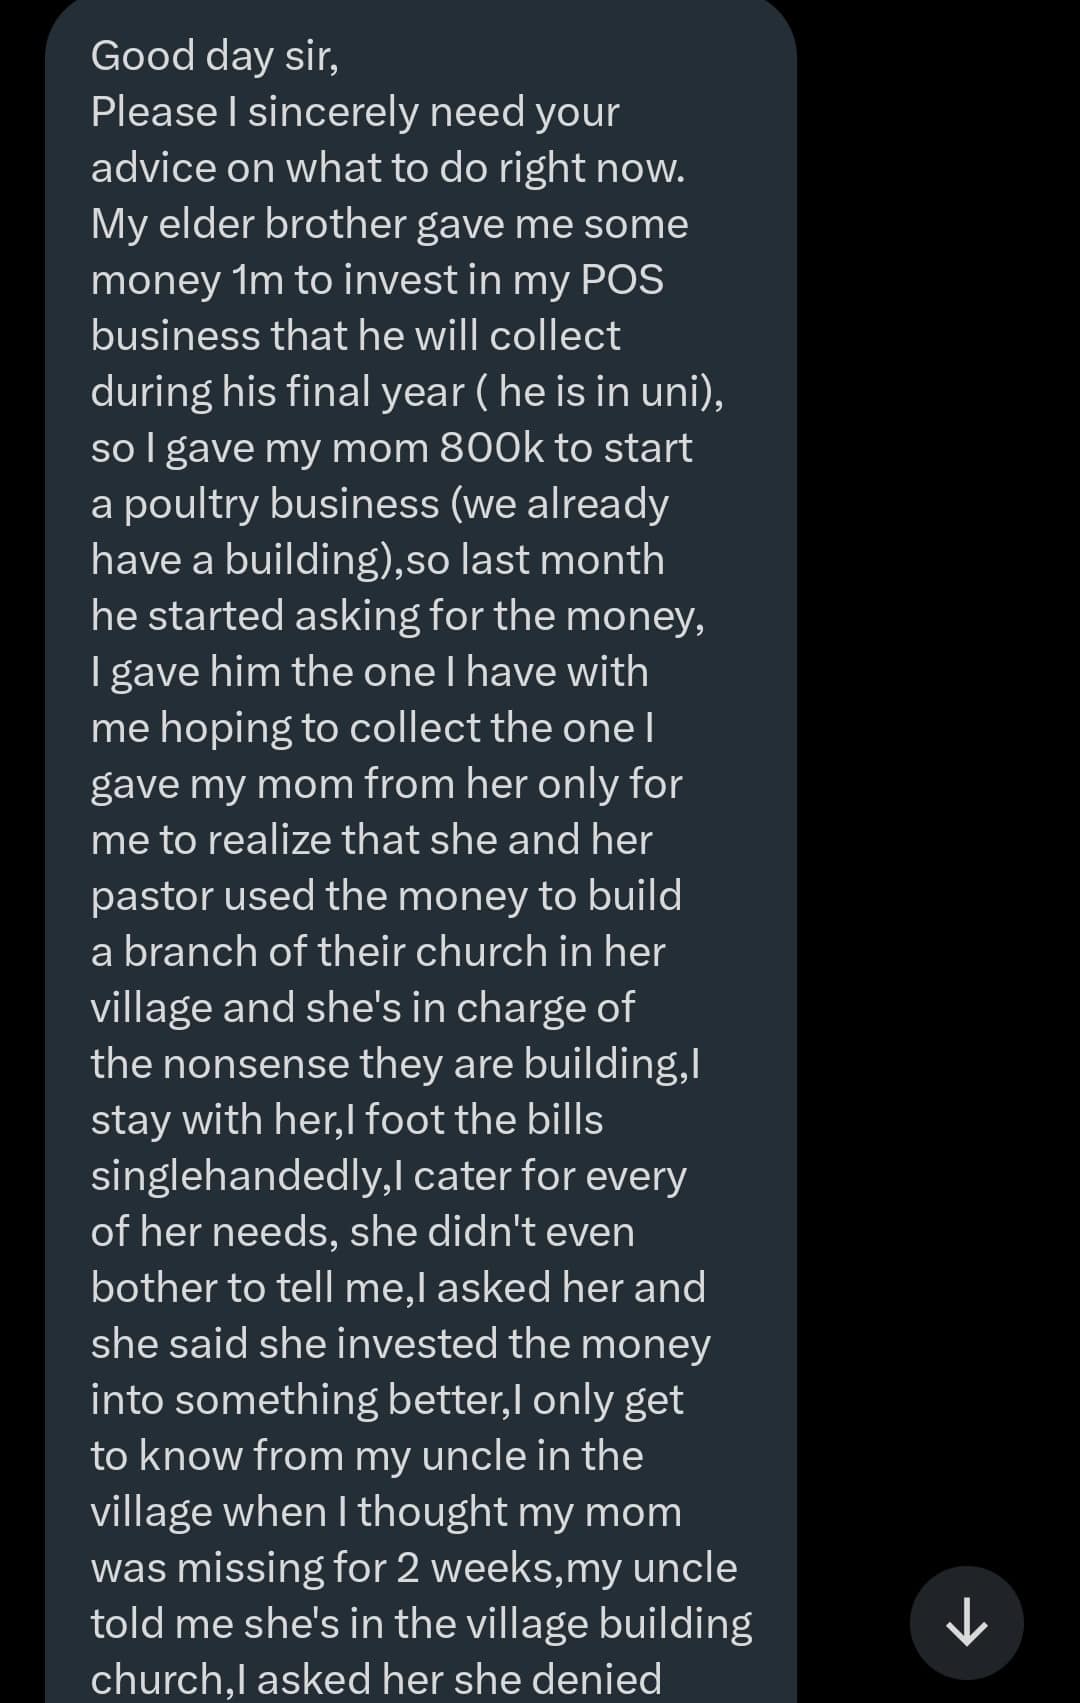The image size is (1080, 1703).
Task: Tap the line 'so I gave my mom 800k to start'
Action: pyautogui.click(x=391, y=448)
